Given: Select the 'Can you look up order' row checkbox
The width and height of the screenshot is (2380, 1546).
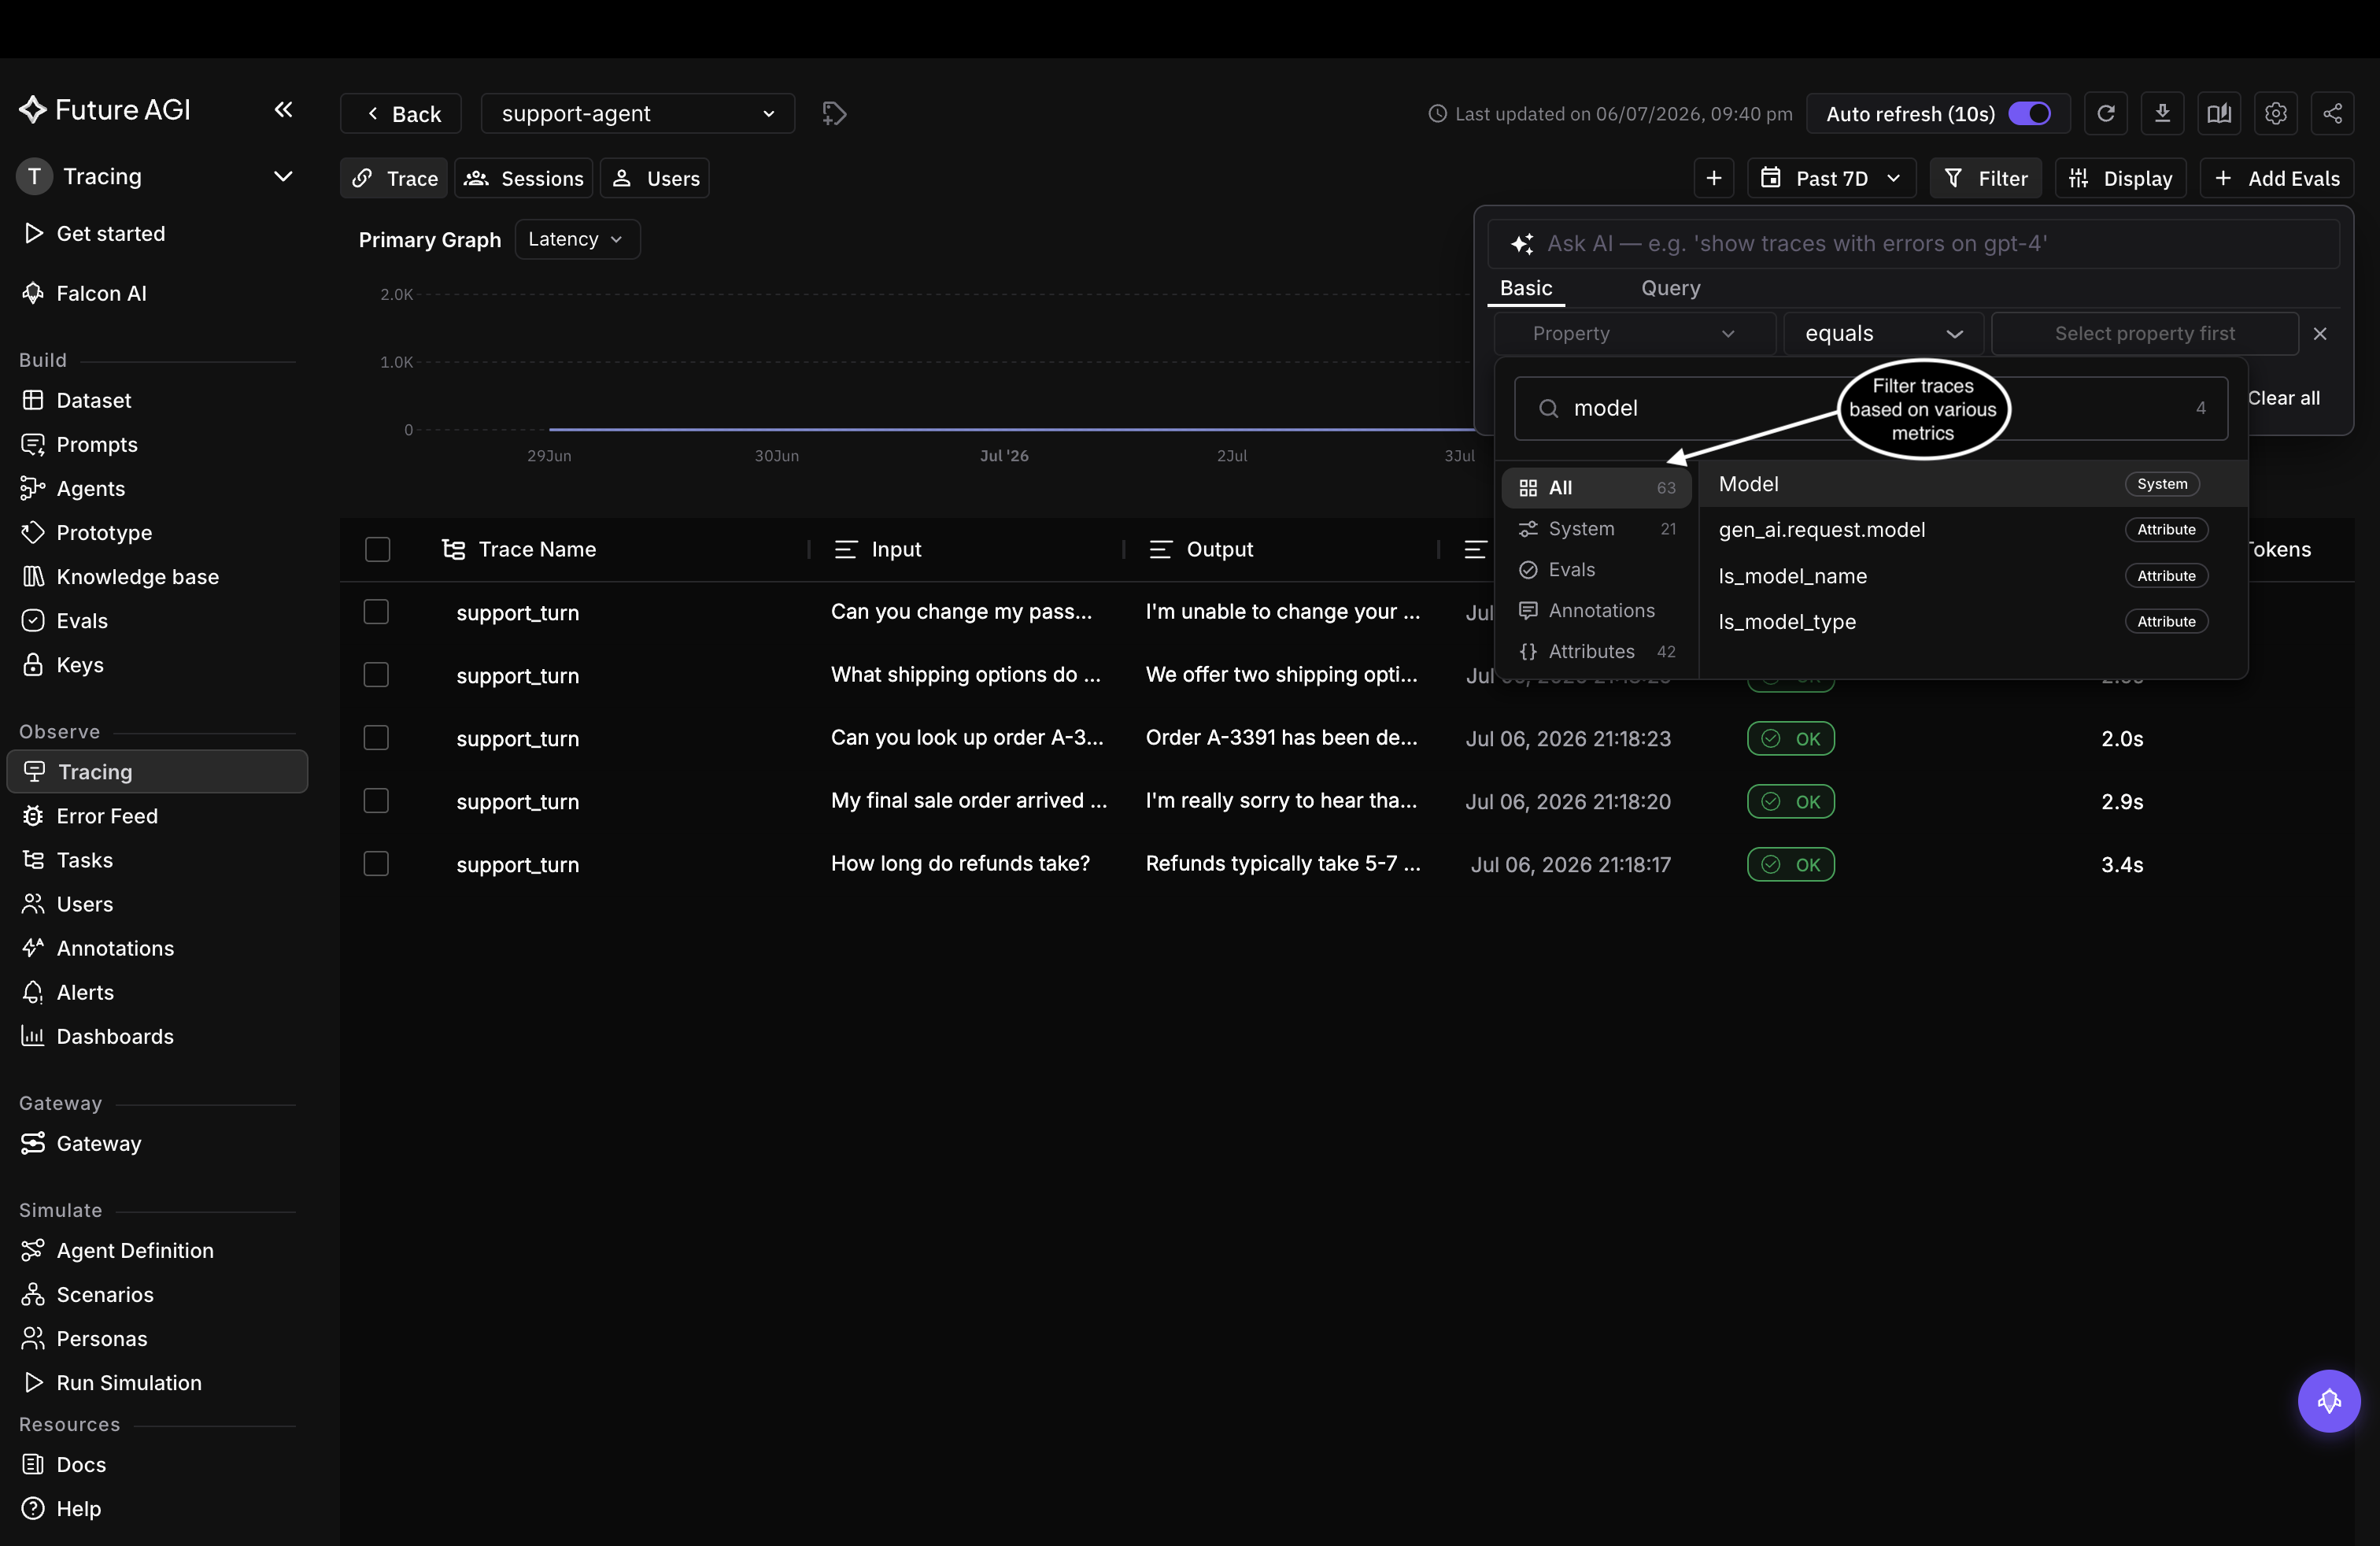Looking at the screenshot, I should [x=376, y=738].
